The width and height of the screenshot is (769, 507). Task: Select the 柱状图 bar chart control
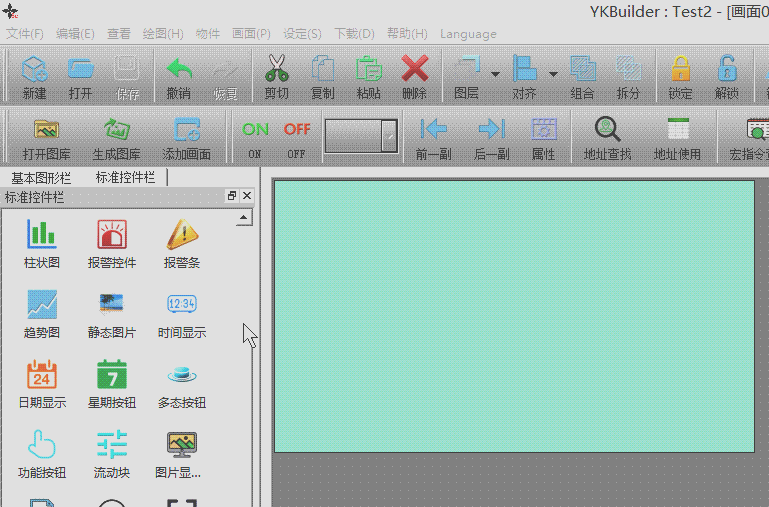click(41, 244)
